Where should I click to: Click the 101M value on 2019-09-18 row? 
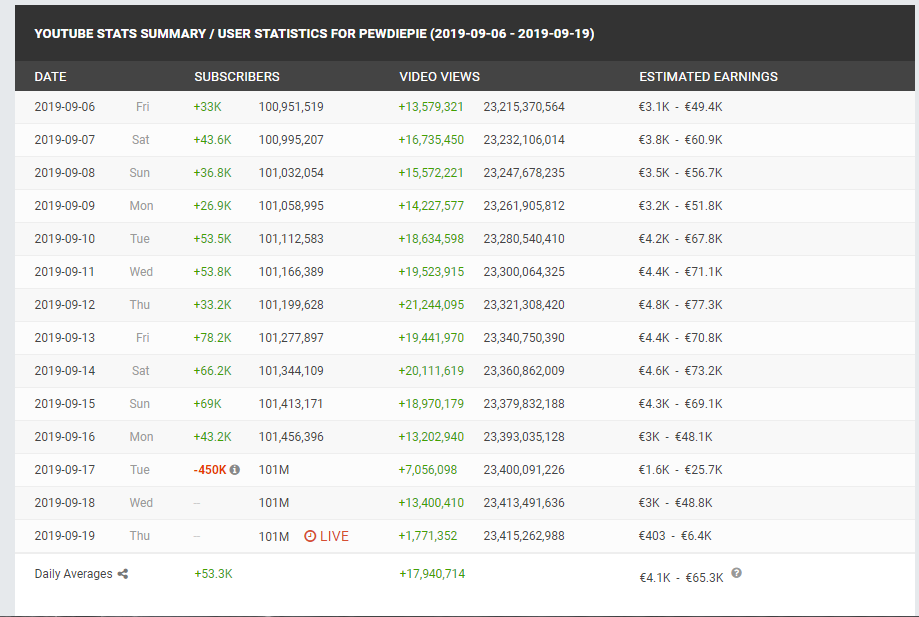[x=274, y=503]
